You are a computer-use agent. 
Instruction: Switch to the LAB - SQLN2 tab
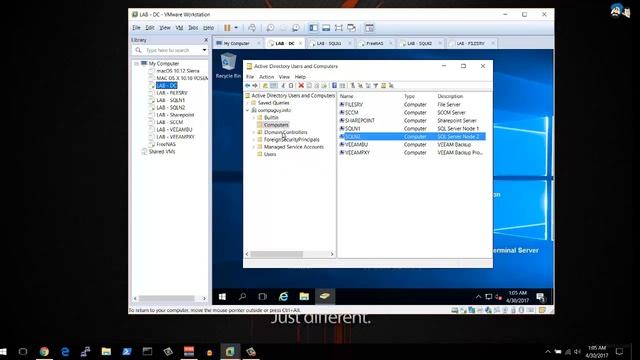pyautogui.click(x=419, y=43)
